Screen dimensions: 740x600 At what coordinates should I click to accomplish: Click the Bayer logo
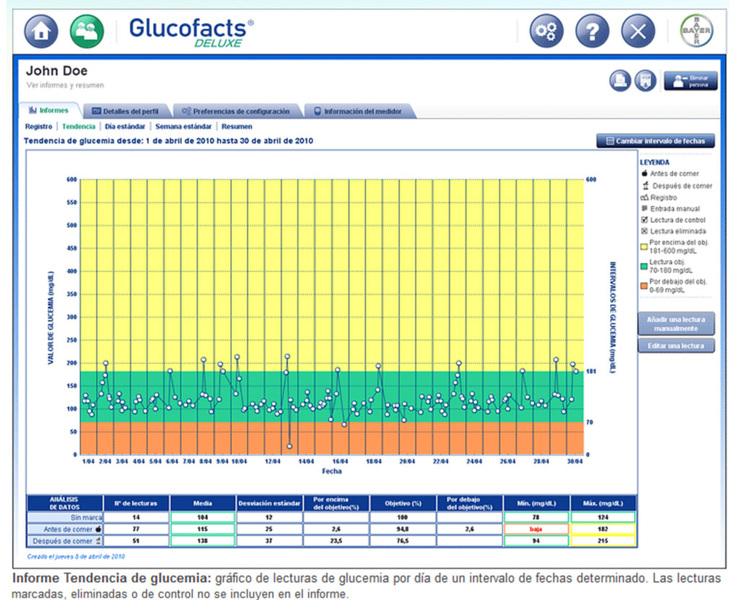[696, 31]
